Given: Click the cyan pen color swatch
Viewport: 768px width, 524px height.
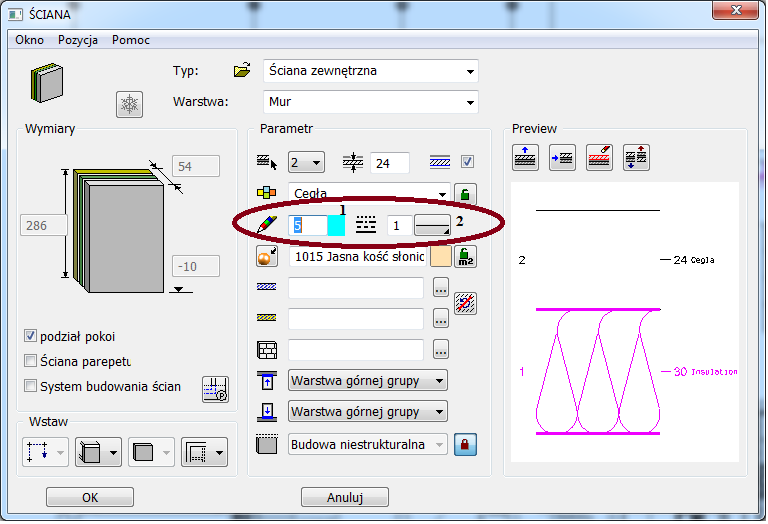Looking at the screenshot, I should tap(336, 226).
